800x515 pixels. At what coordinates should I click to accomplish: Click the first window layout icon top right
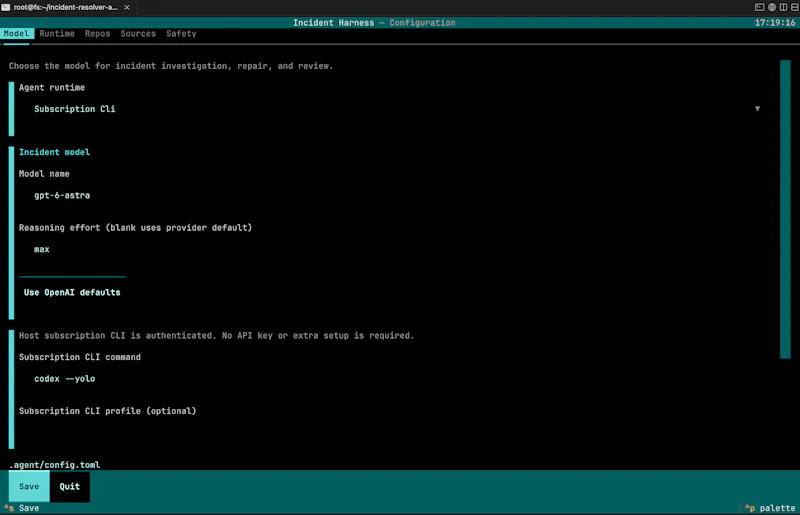tap(759, 7)
